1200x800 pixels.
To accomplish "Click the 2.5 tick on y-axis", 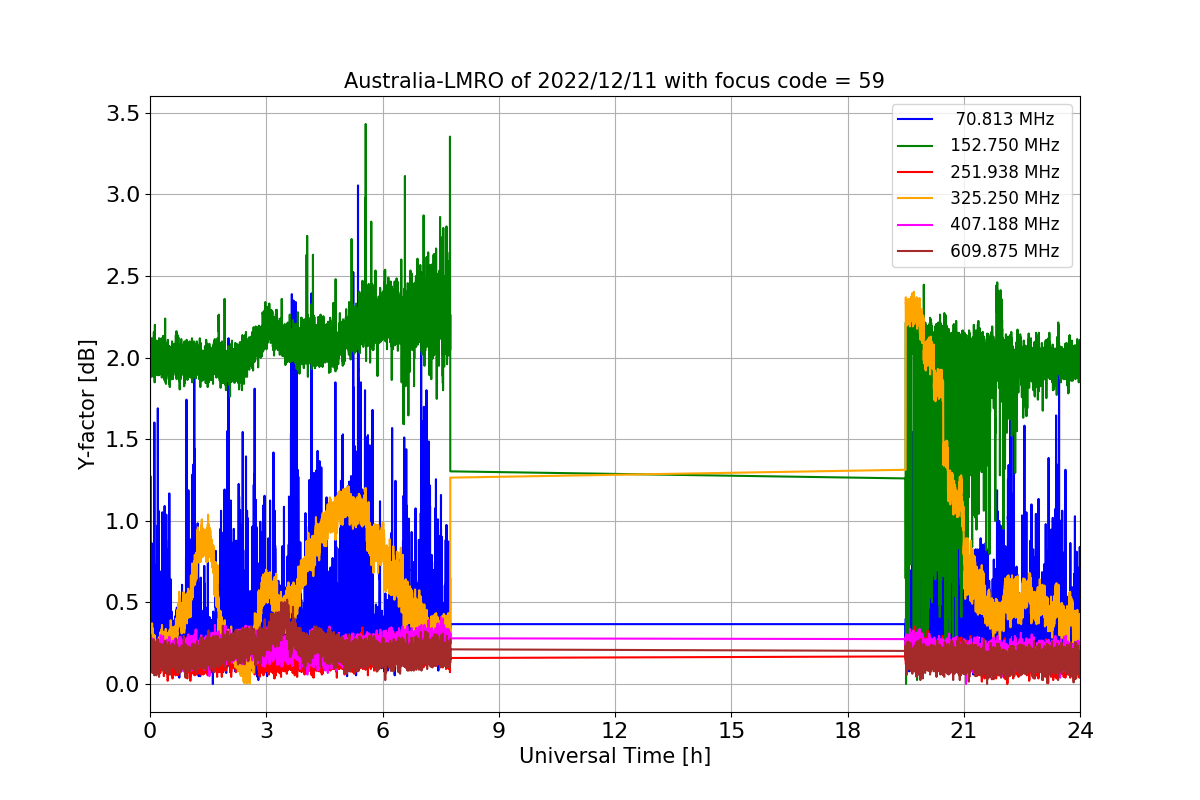I will click(x=121, y=276).
